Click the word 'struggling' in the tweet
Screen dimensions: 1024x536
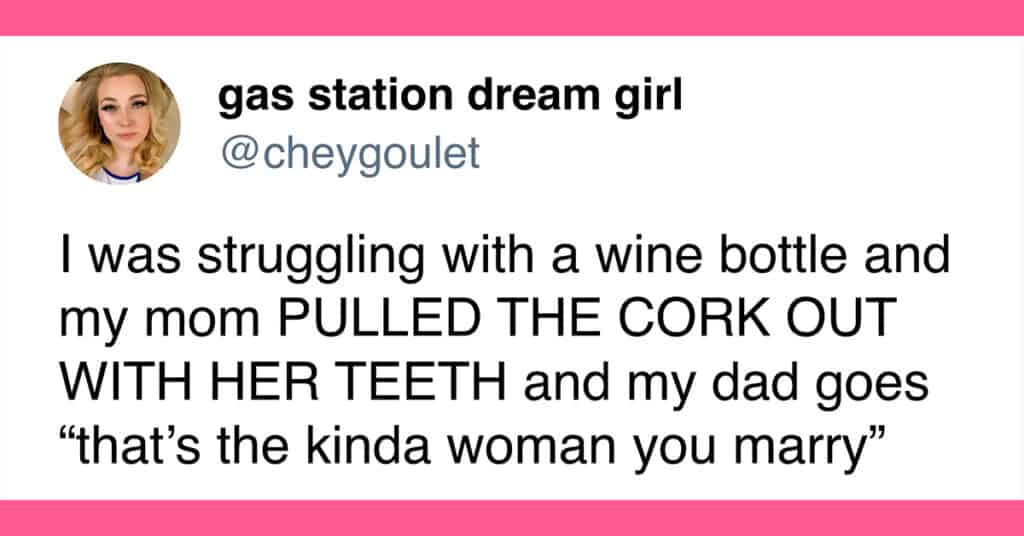311,257
